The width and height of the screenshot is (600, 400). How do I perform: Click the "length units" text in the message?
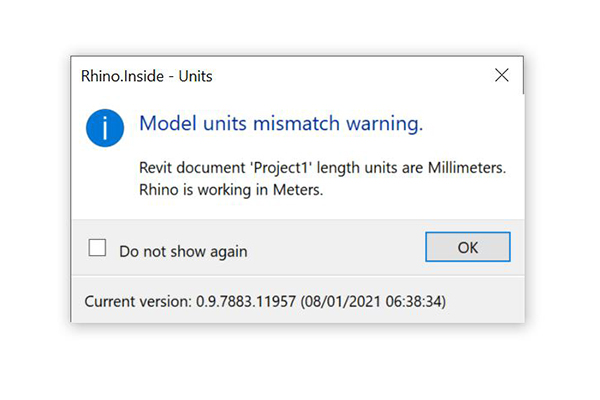(364, 168)
